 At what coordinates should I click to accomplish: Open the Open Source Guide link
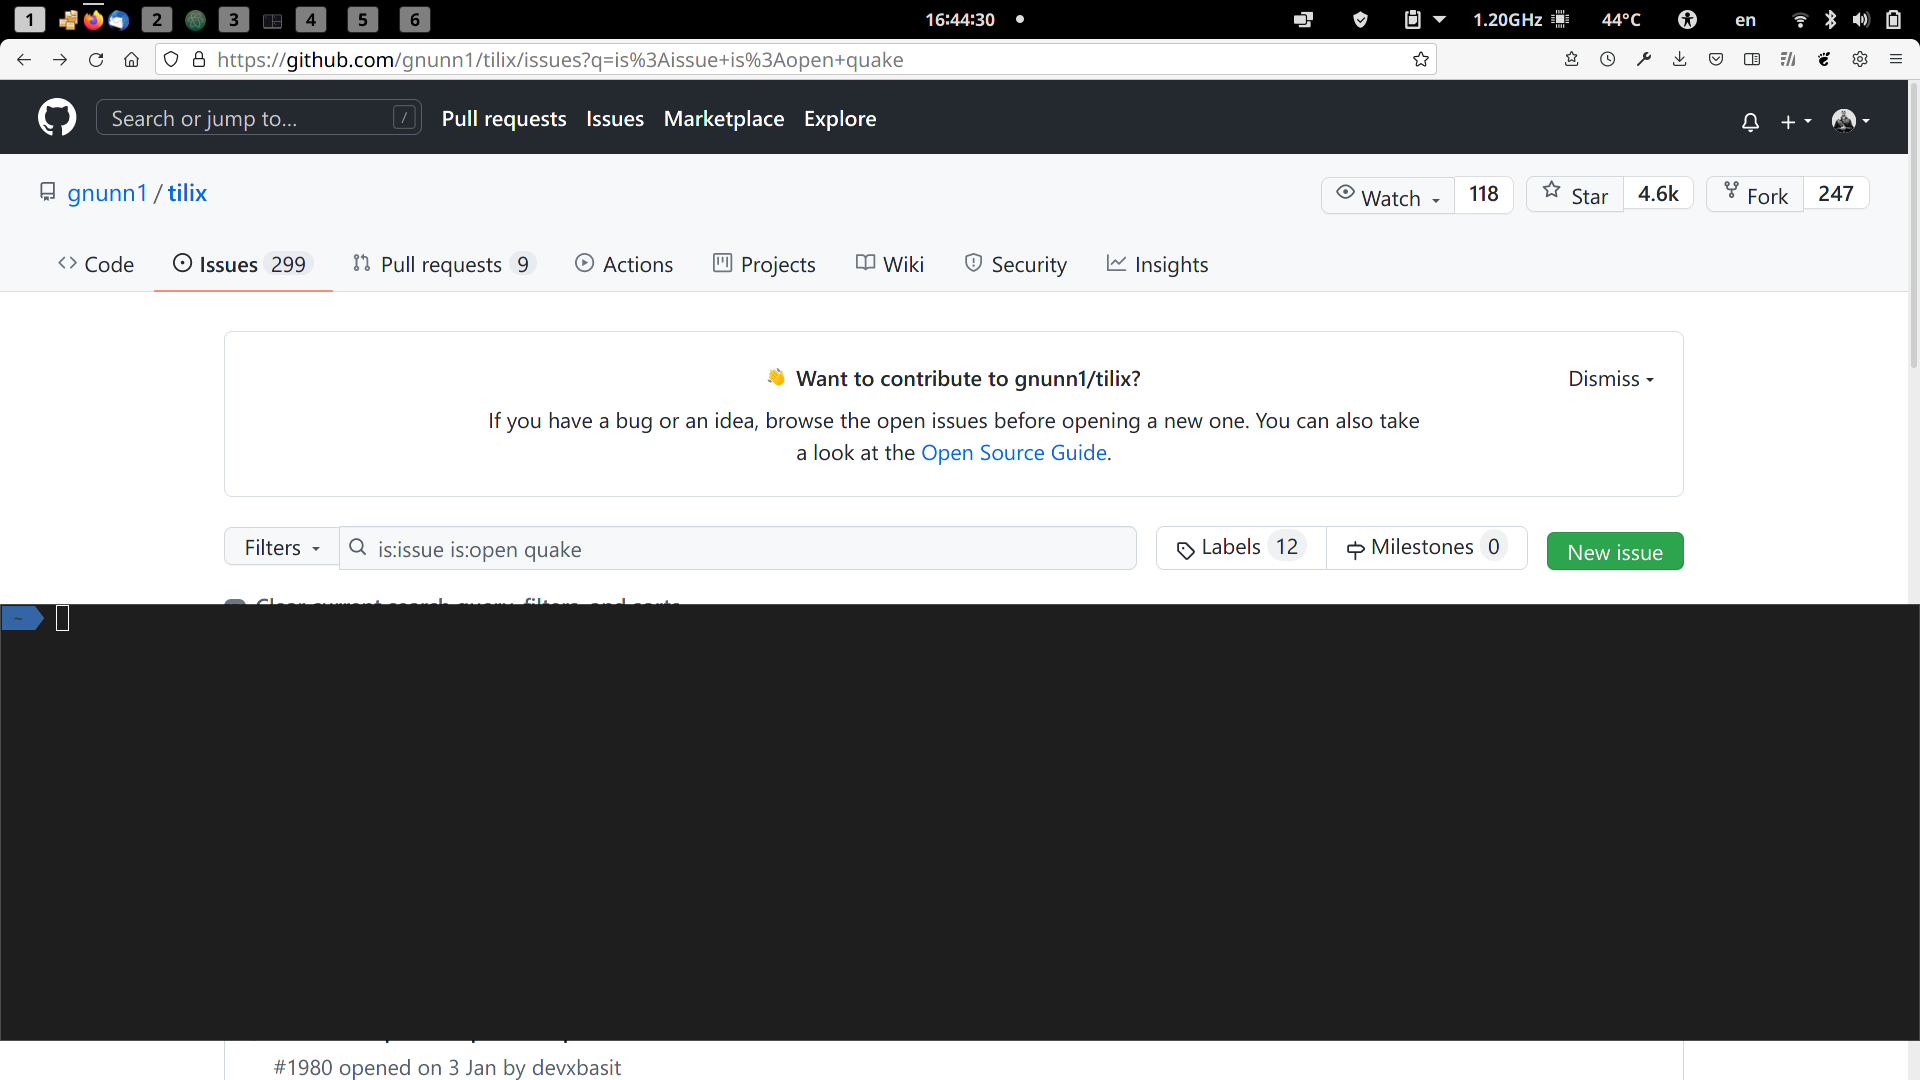[1014, 453]
